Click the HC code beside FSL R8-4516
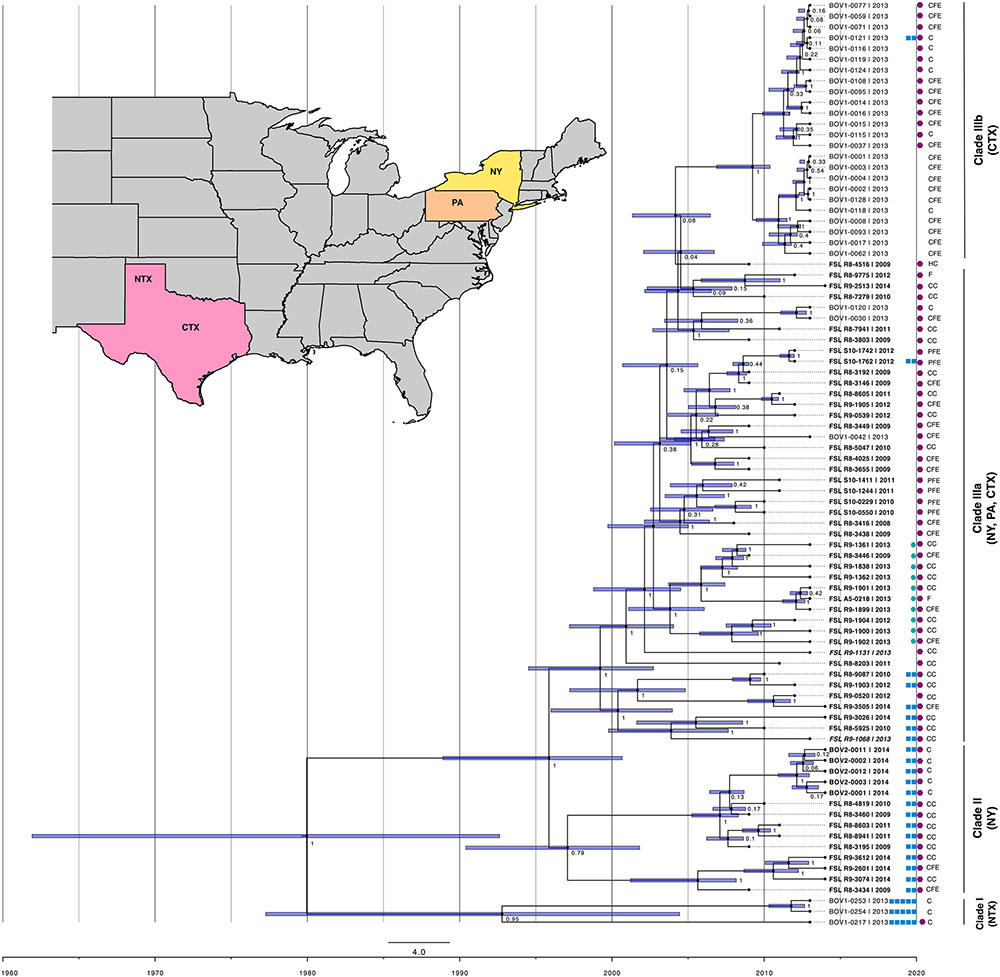 932,264
